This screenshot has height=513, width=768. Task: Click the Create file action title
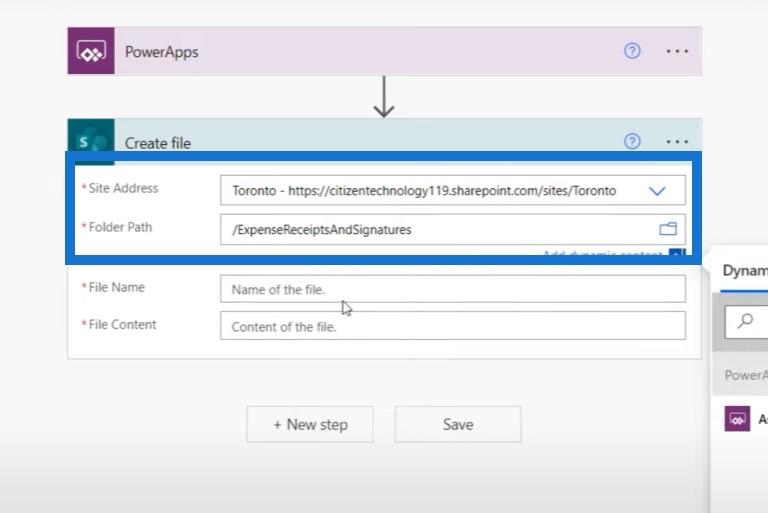(x=158, y=143)
